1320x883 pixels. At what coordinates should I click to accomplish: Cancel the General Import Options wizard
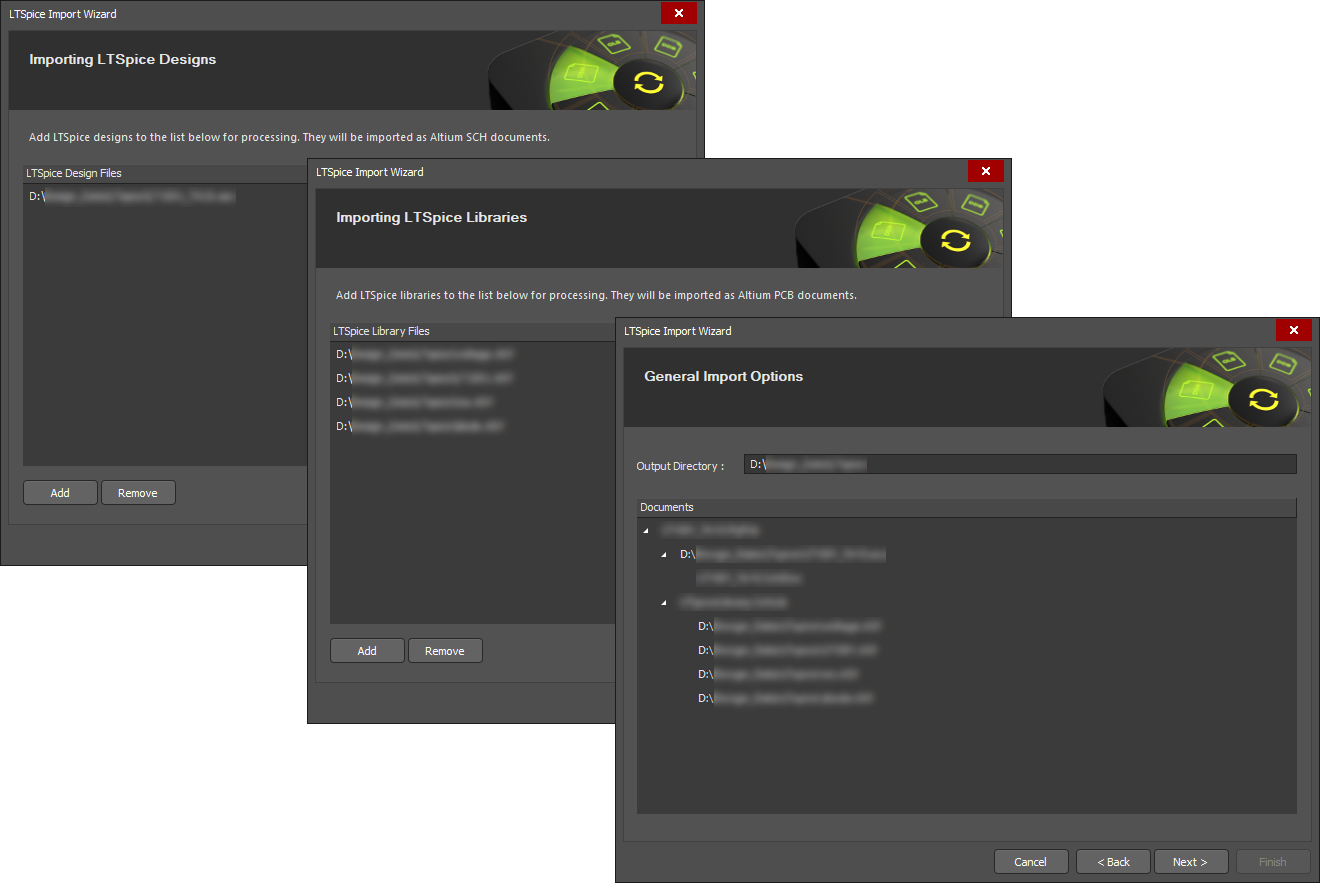click(x=1031, y=862)
